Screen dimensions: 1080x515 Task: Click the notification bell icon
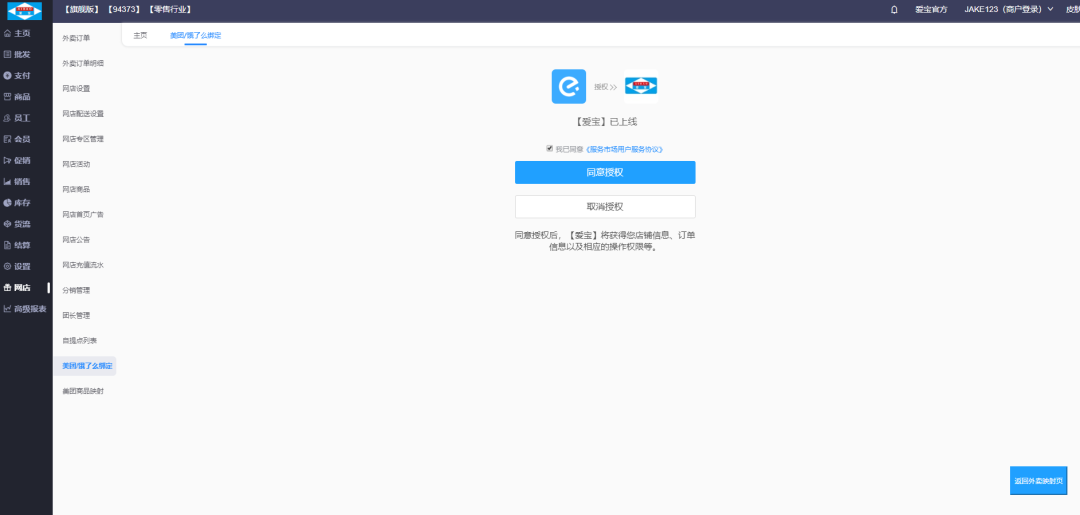click(x=894, y=10)
